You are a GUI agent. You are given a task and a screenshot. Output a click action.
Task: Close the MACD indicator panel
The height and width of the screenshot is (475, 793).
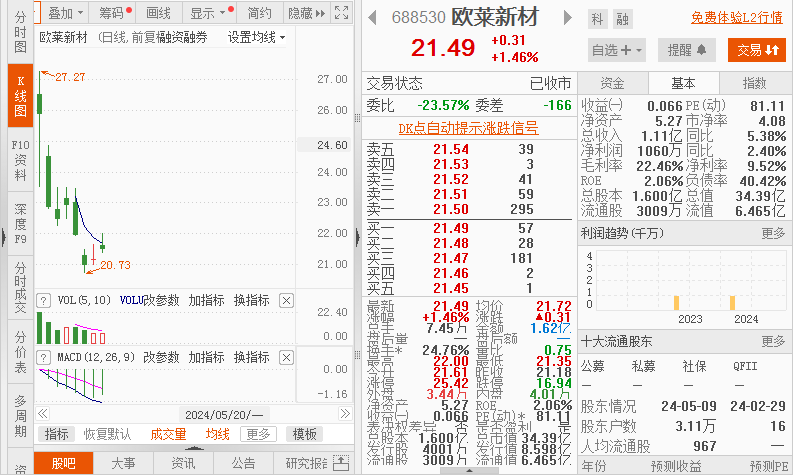[x=286, y=358]
